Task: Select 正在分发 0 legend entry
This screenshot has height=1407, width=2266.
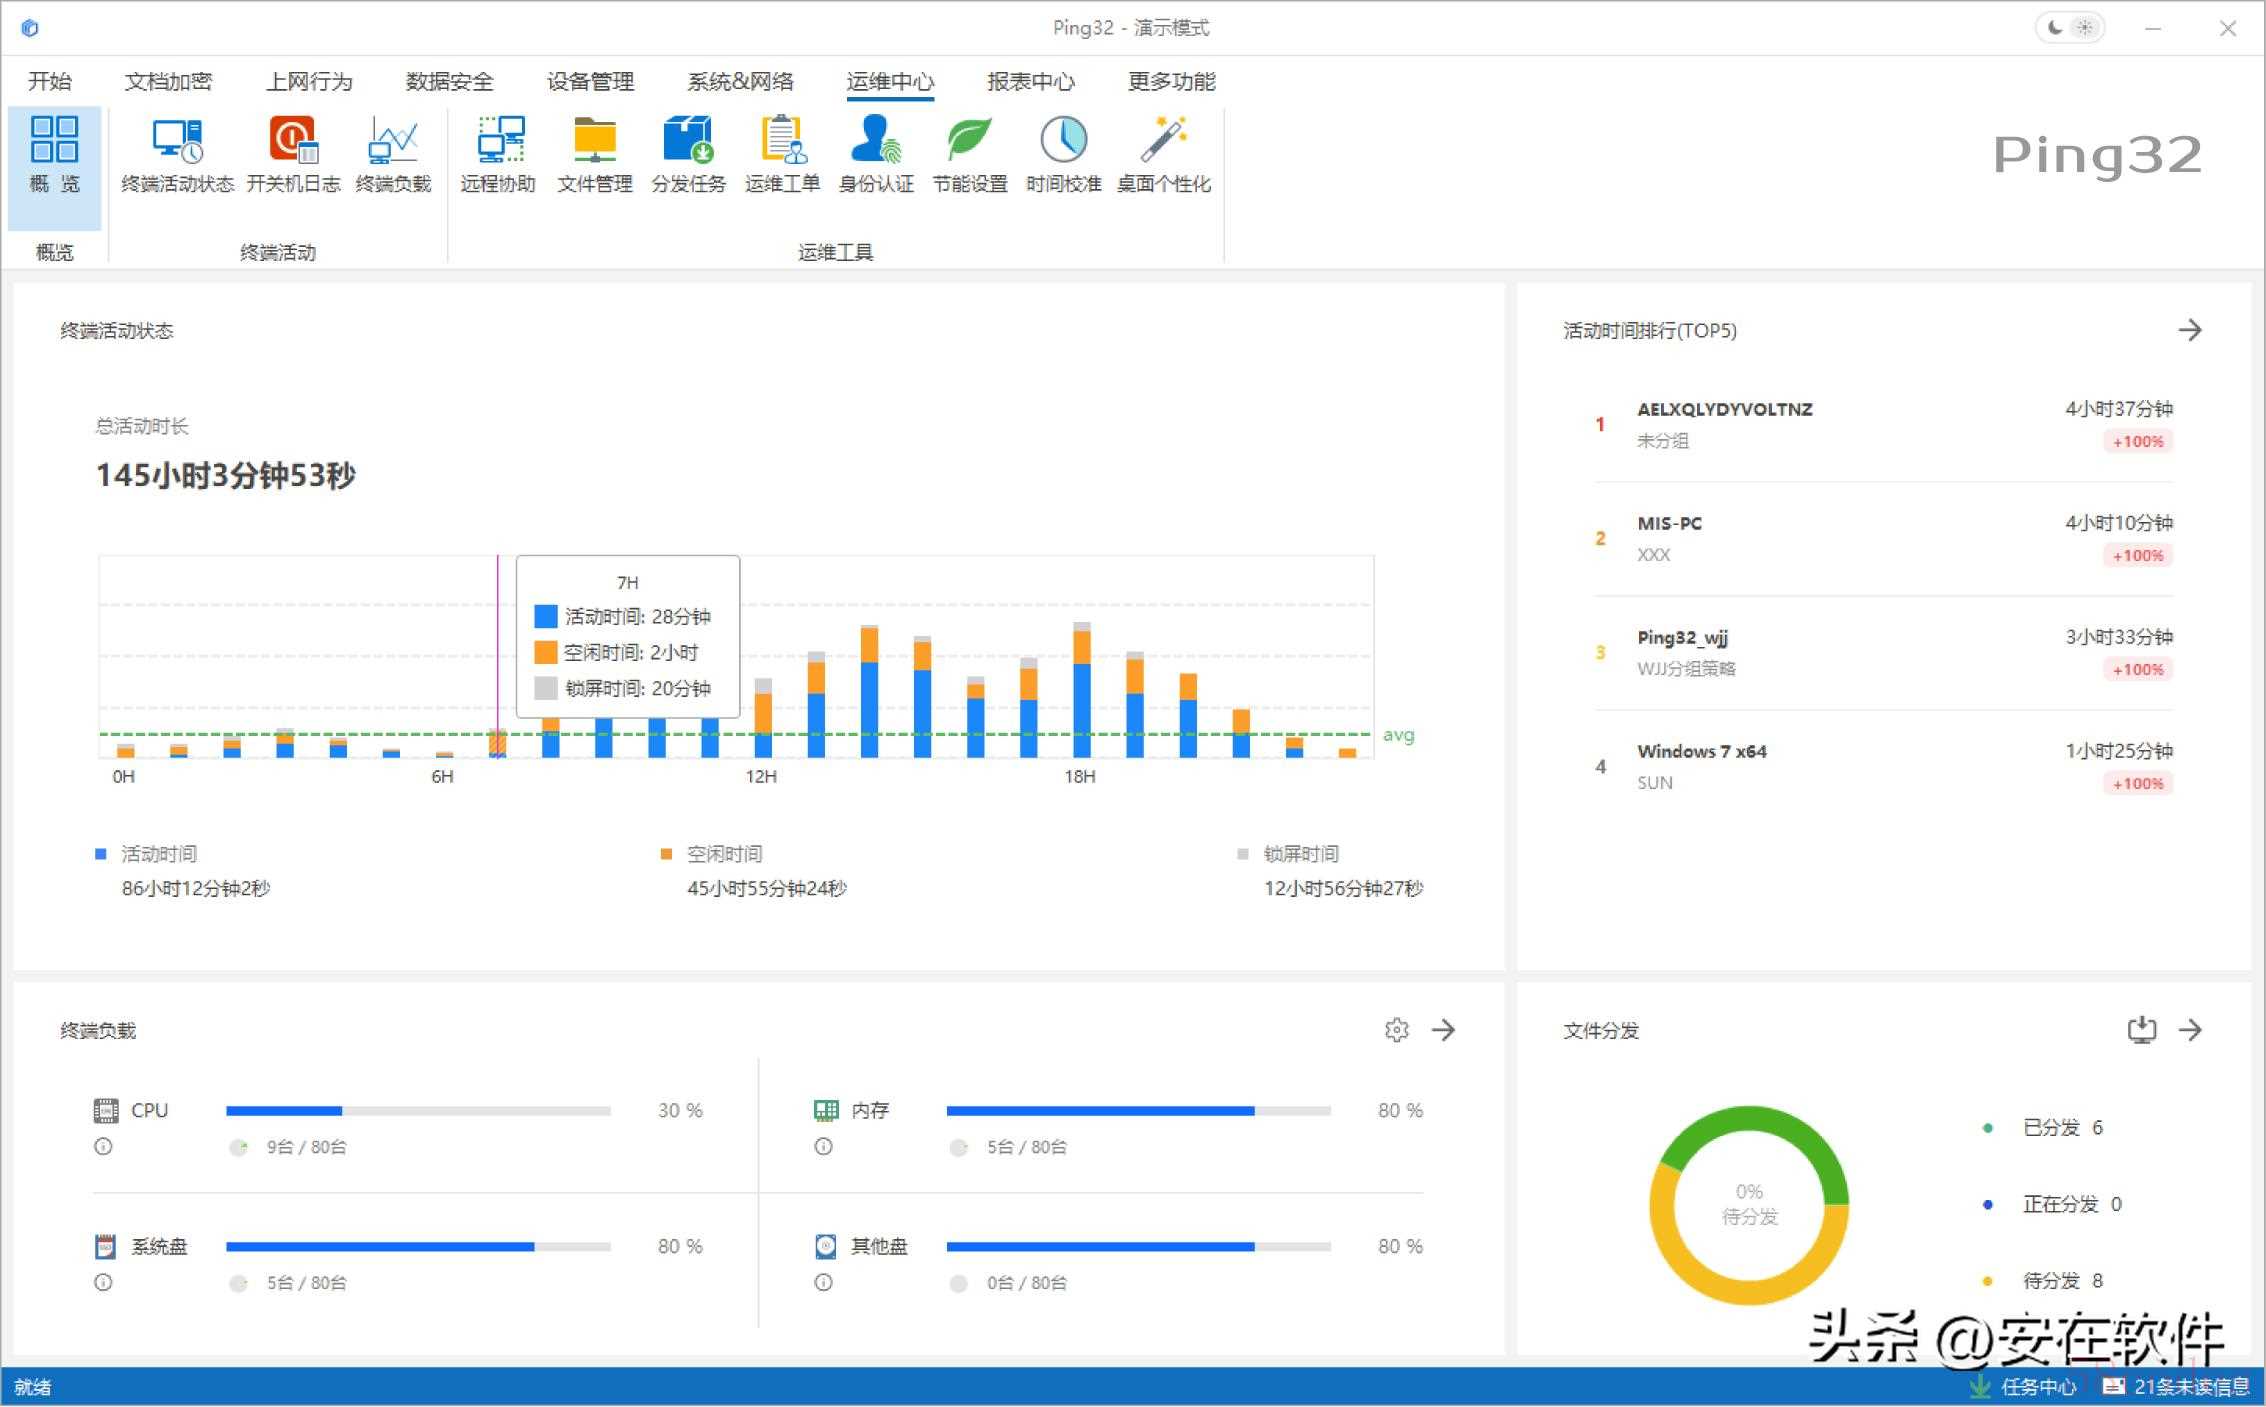Action: pos(2052,1204)
